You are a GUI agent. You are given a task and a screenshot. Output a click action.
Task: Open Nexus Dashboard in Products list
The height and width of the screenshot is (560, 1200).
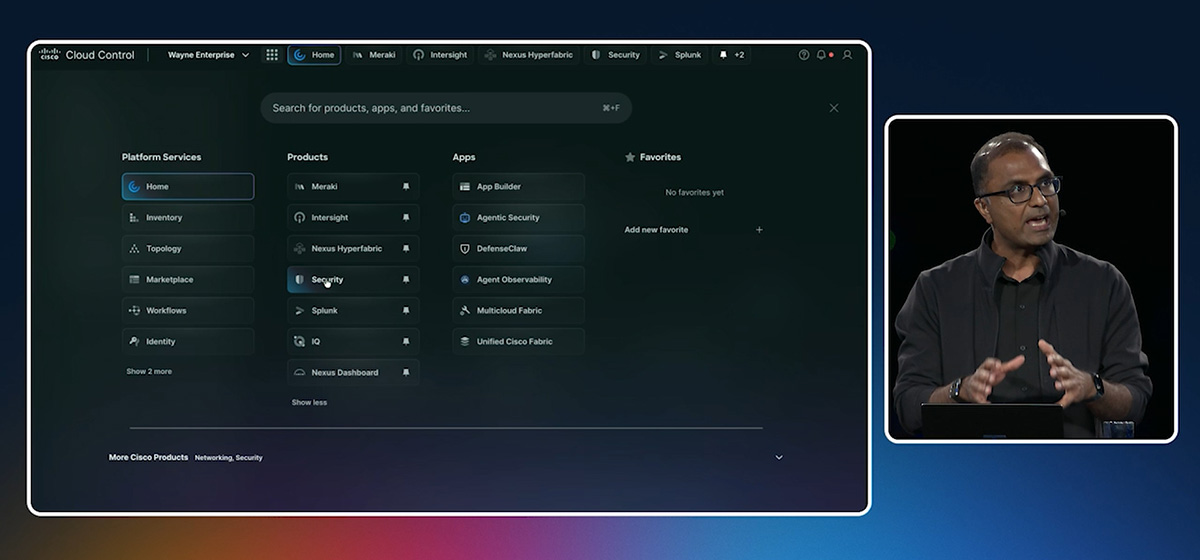[353, 372]
